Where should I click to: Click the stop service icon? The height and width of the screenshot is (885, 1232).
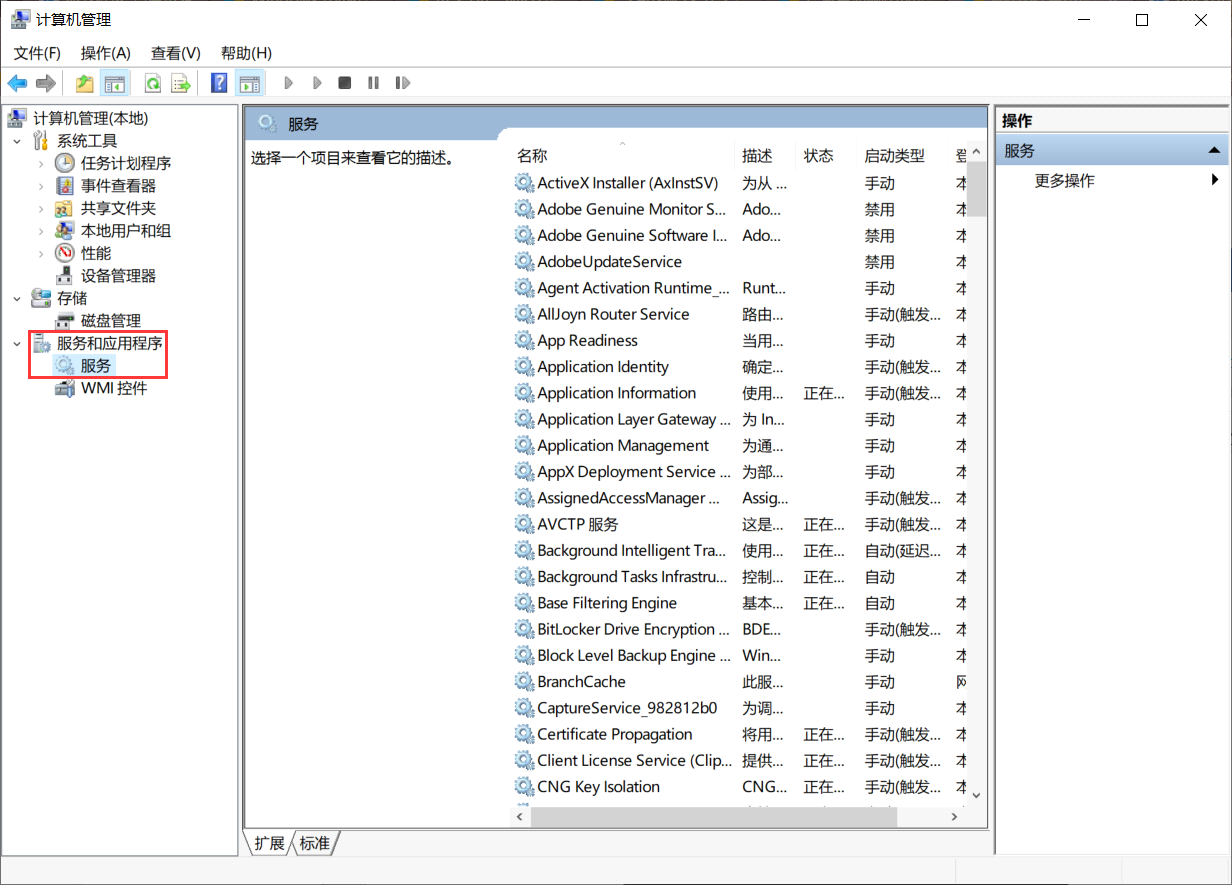pos(344,82)
